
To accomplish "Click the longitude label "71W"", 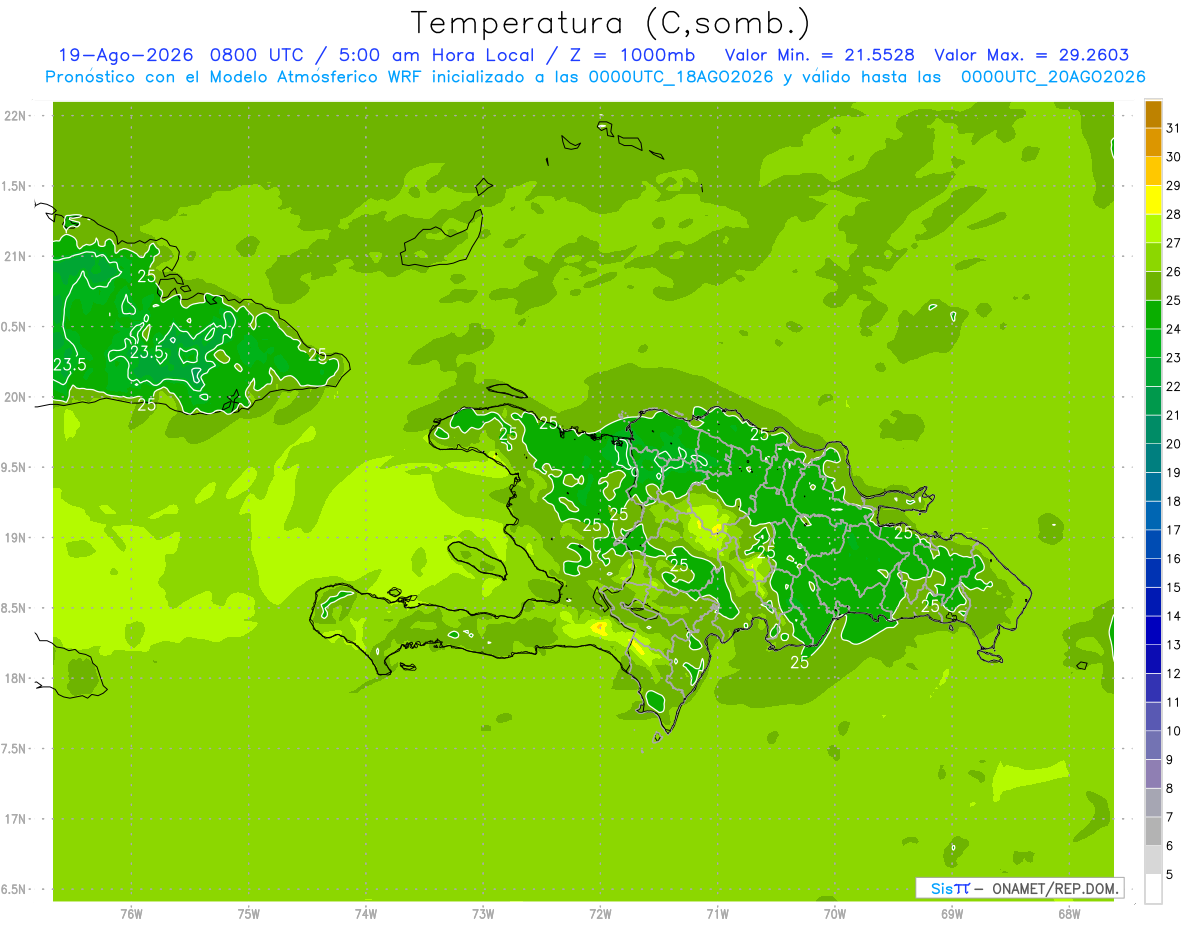I will (x=717, y=913).
